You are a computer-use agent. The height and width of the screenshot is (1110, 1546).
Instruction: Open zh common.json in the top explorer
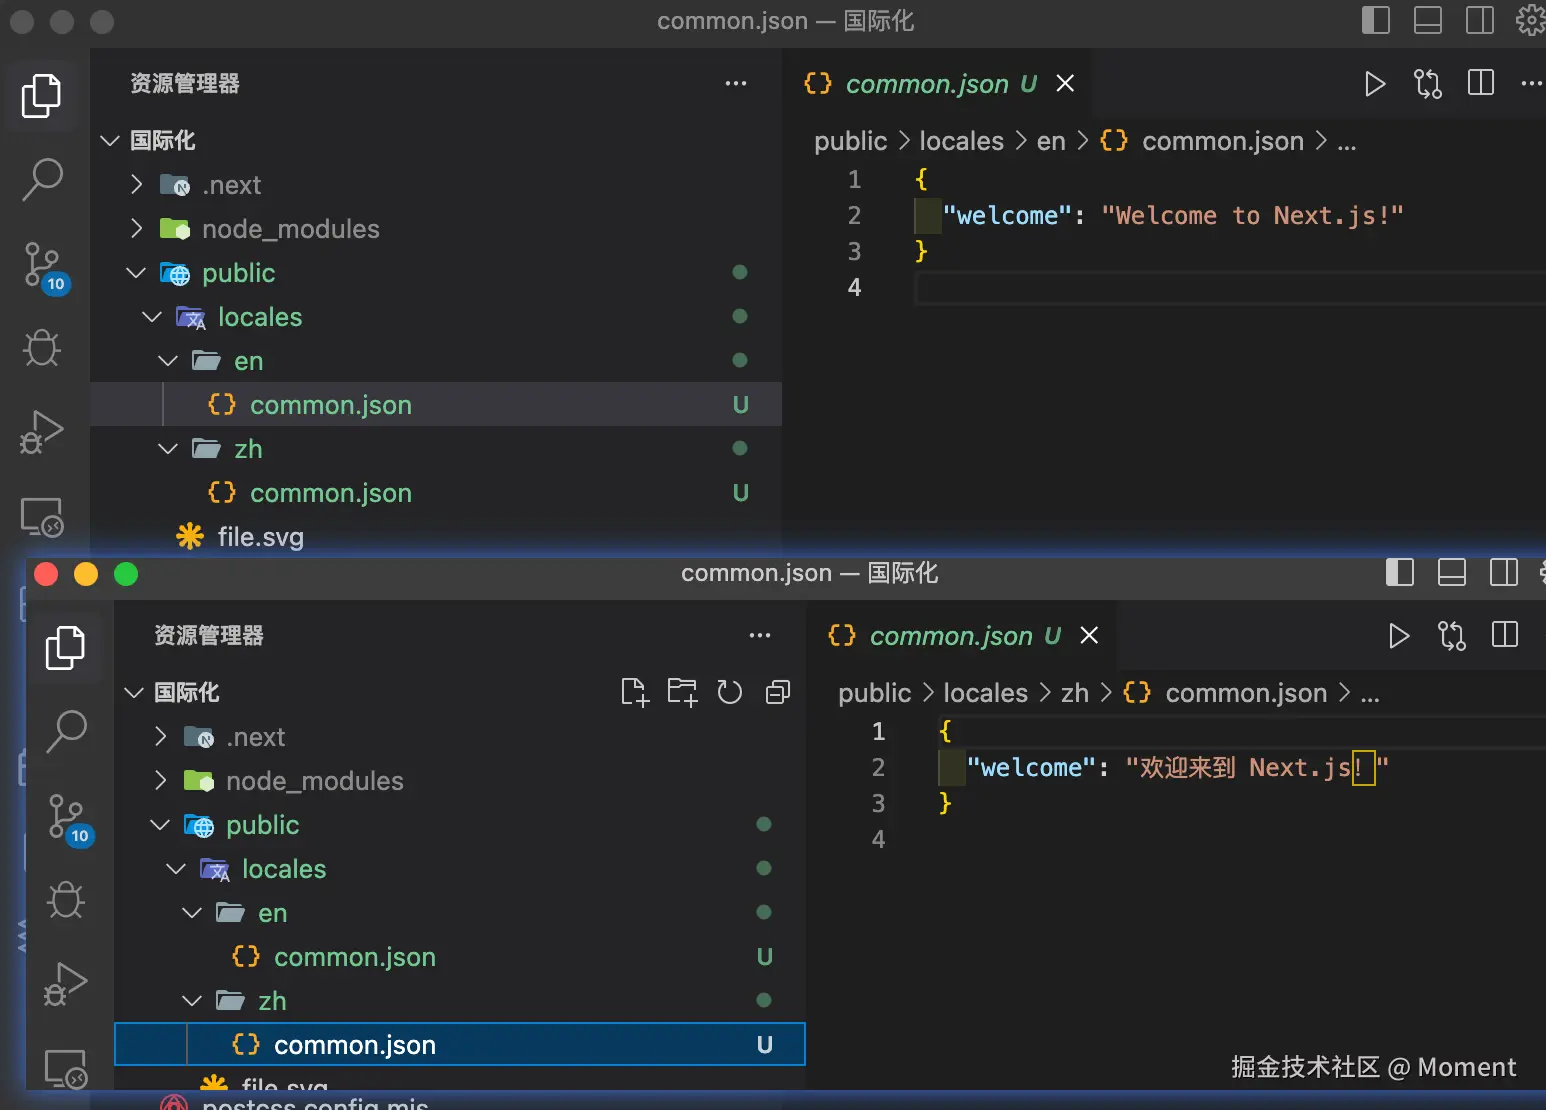436,493
